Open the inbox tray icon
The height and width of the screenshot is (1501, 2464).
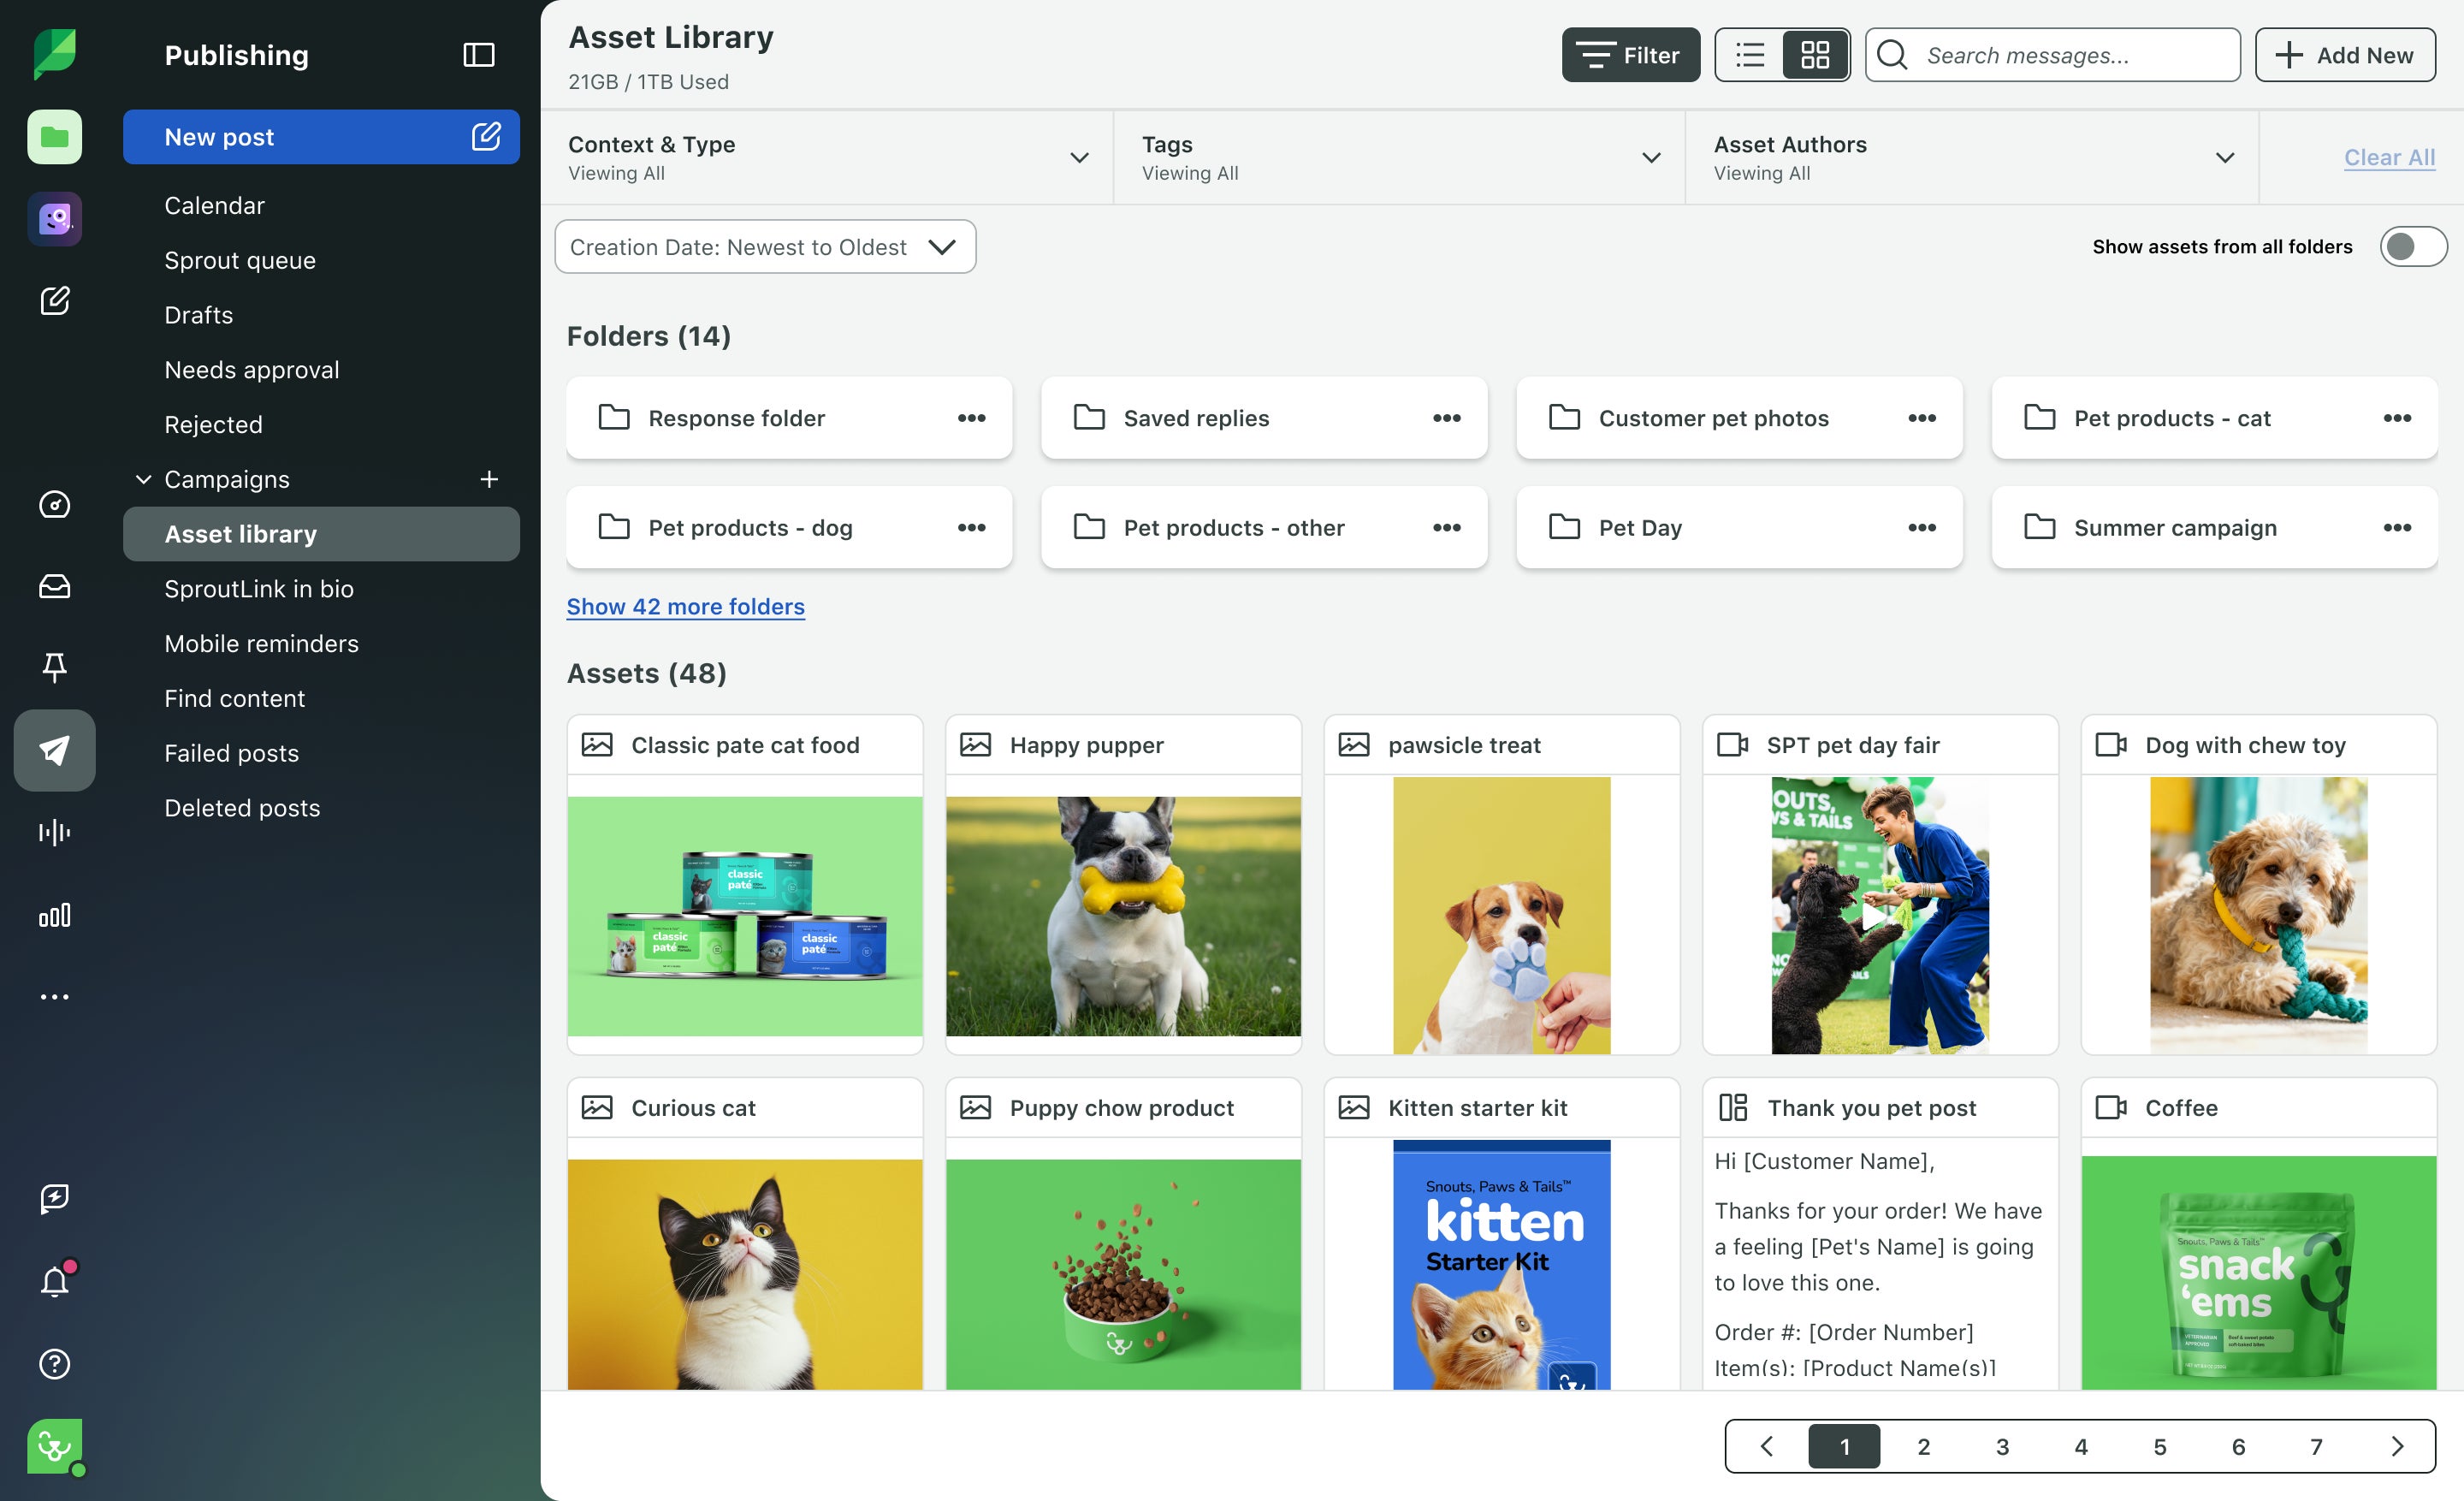point(54,586)
